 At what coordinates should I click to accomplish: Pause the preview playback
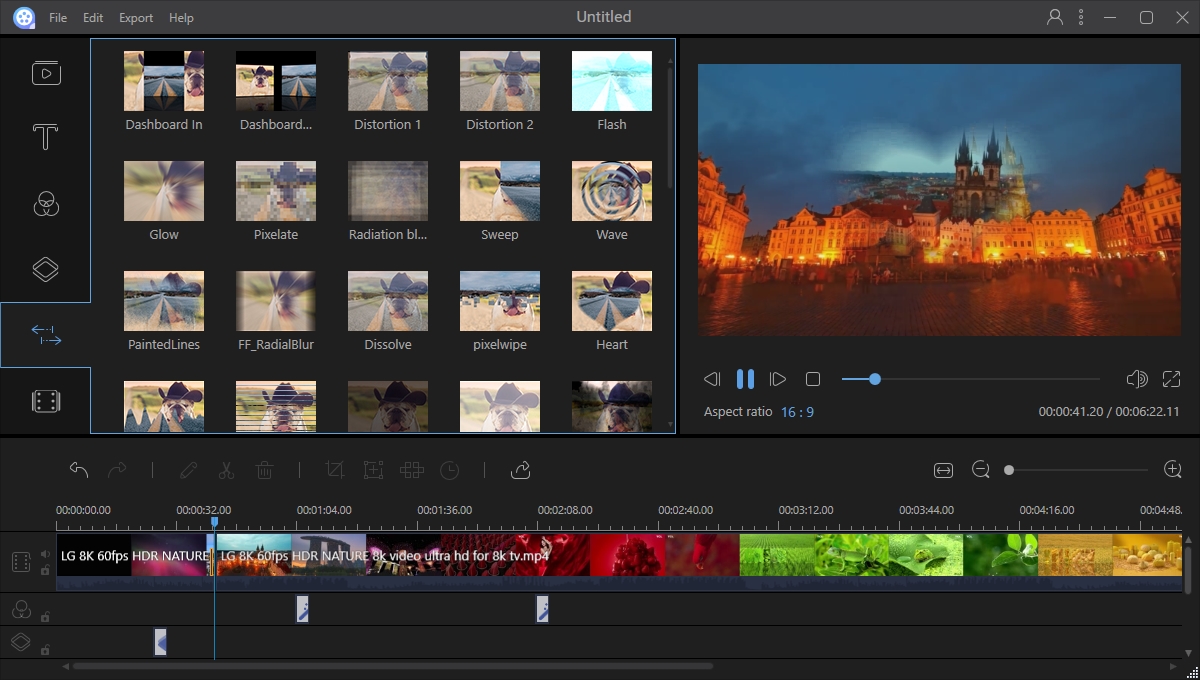(x=745, y=379)
